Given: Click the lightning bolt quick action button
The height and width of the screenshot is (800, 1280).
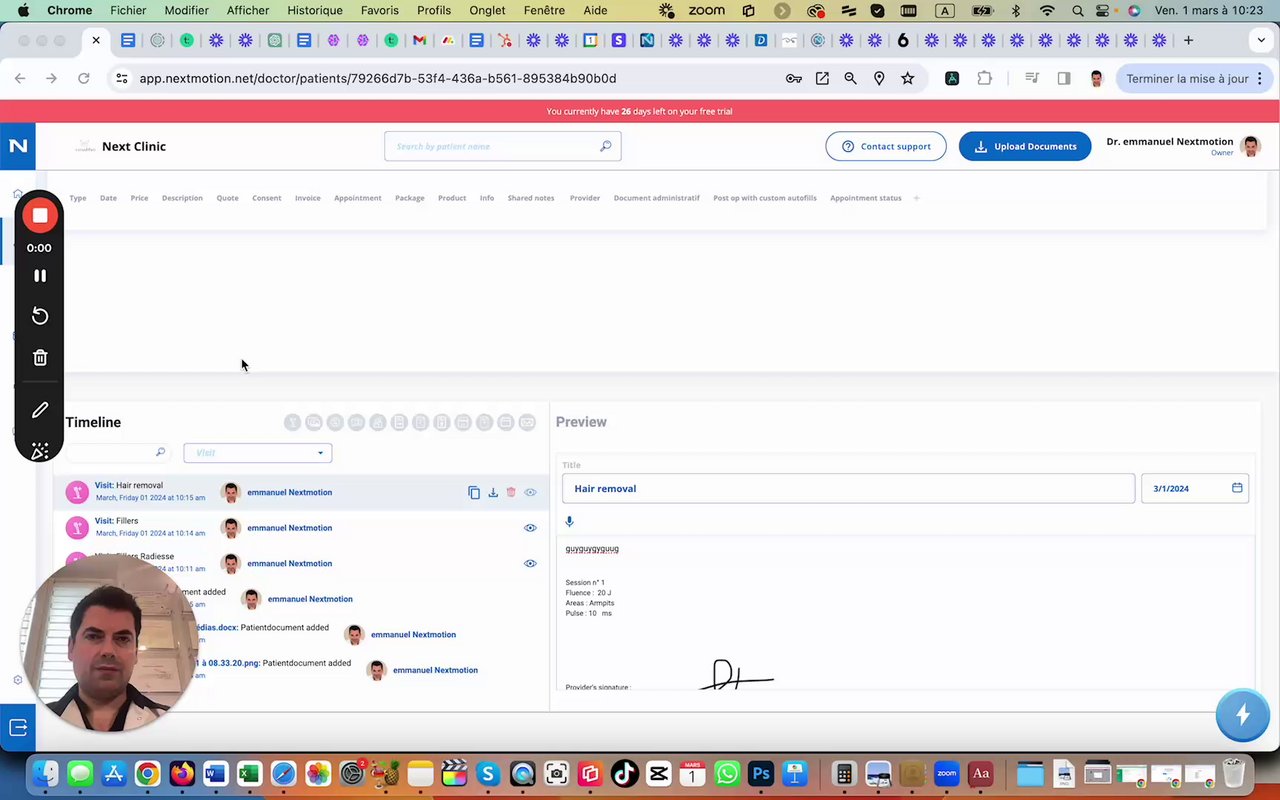Looking at the screenshot, I should 1243,715.
